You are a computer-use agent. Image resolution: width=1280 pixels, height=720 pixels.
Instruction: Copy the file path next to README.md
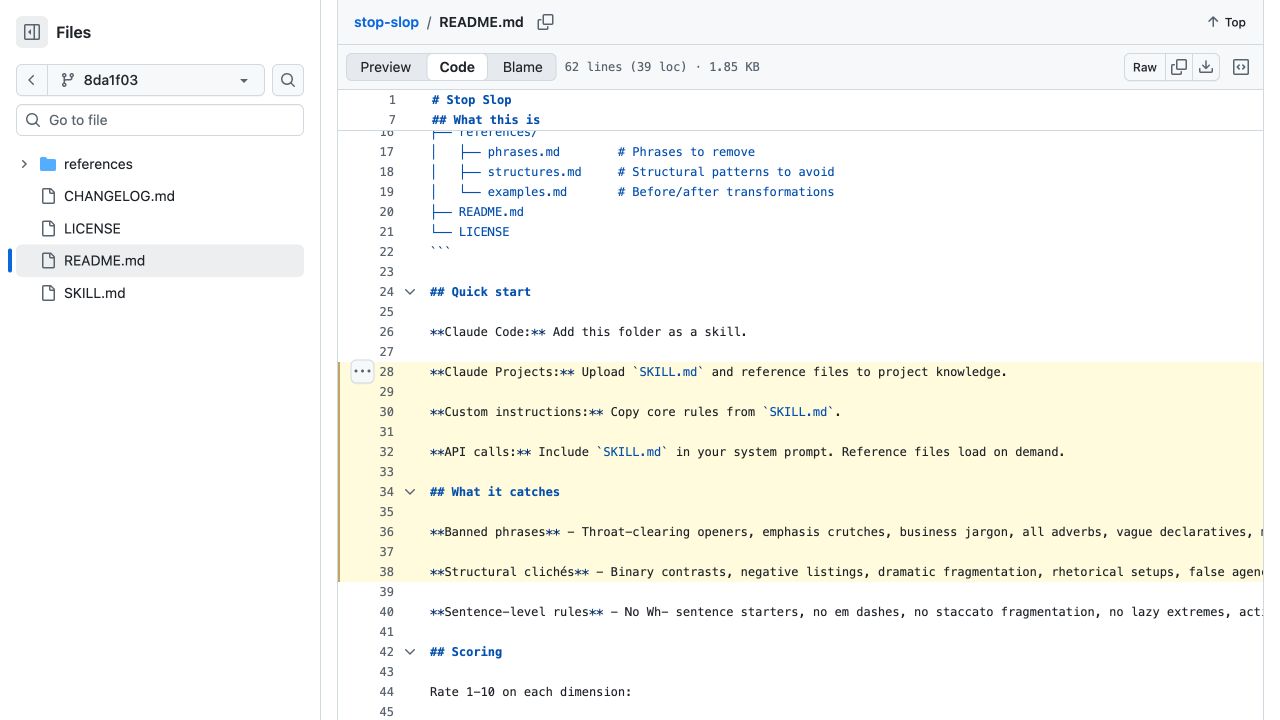click(x=545, y=22)
